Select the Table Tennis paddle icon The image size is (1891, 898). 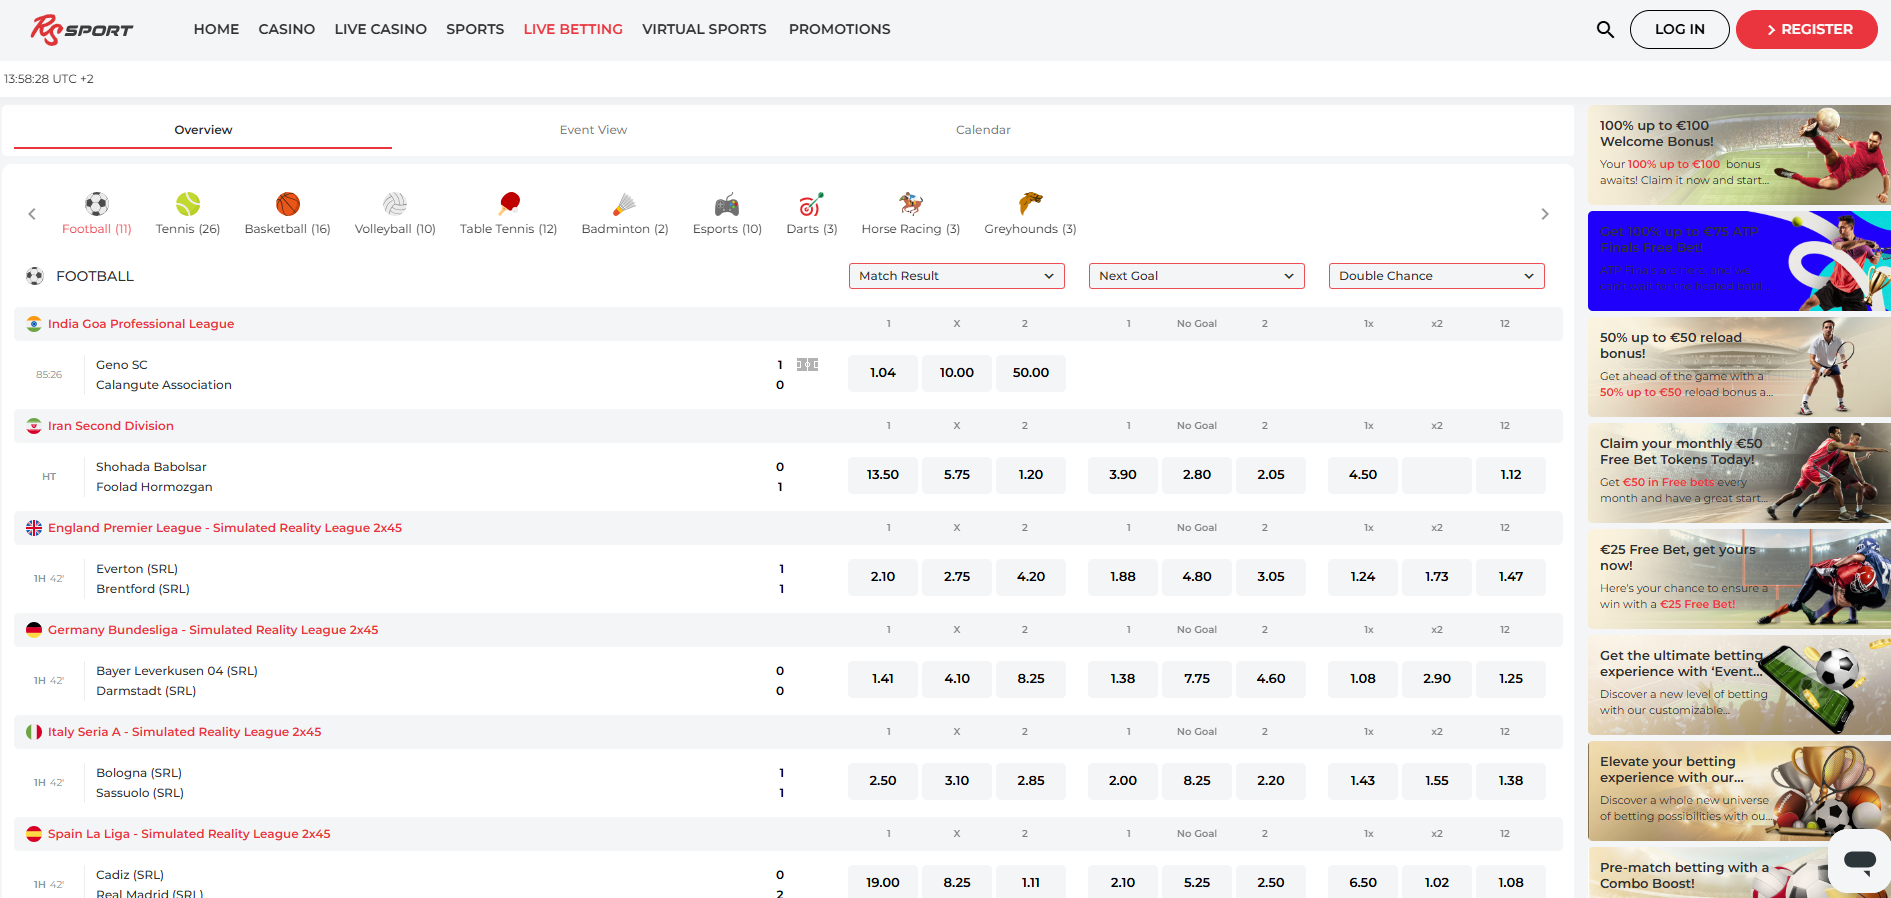tap(509, 204)
